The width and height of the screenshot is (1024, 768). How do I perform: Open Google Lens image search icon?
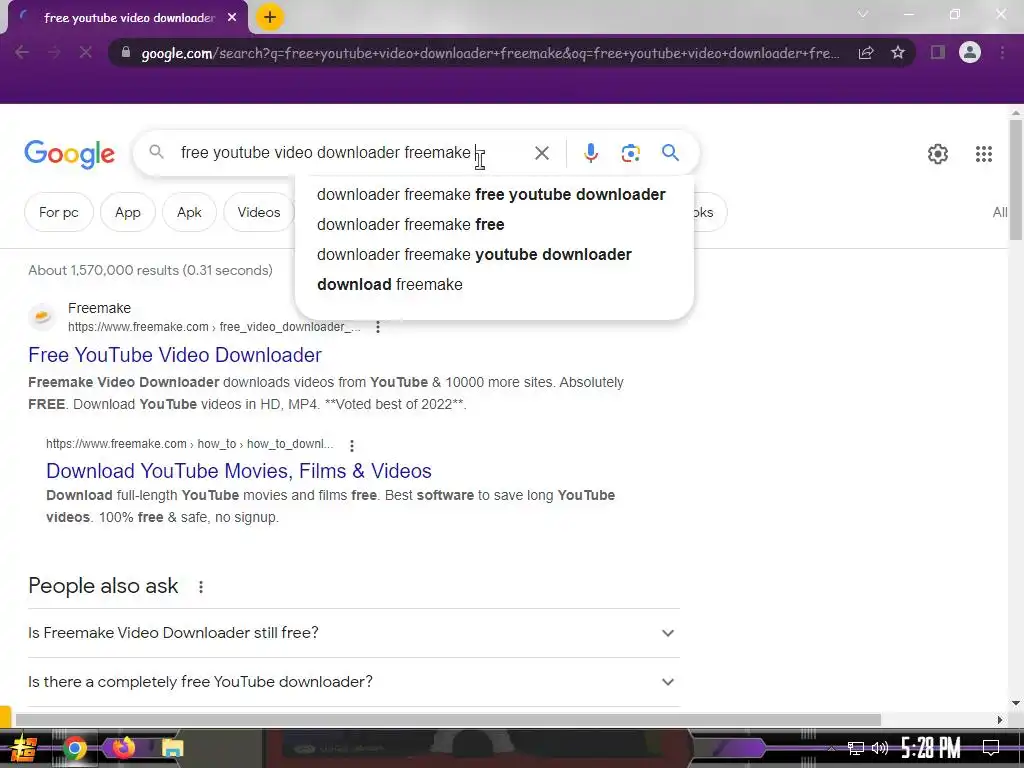point(630,153)
